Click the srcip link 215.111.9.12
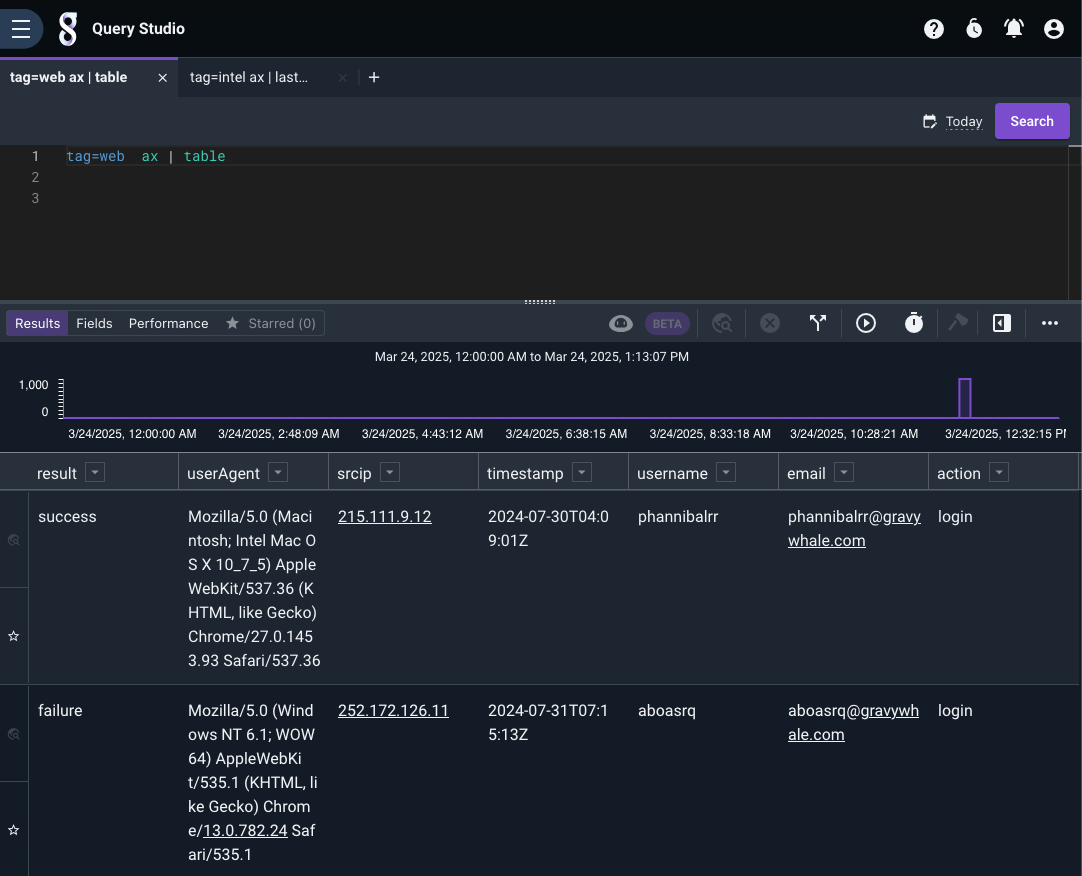The image size is (1082, 876). pos(384,516)
